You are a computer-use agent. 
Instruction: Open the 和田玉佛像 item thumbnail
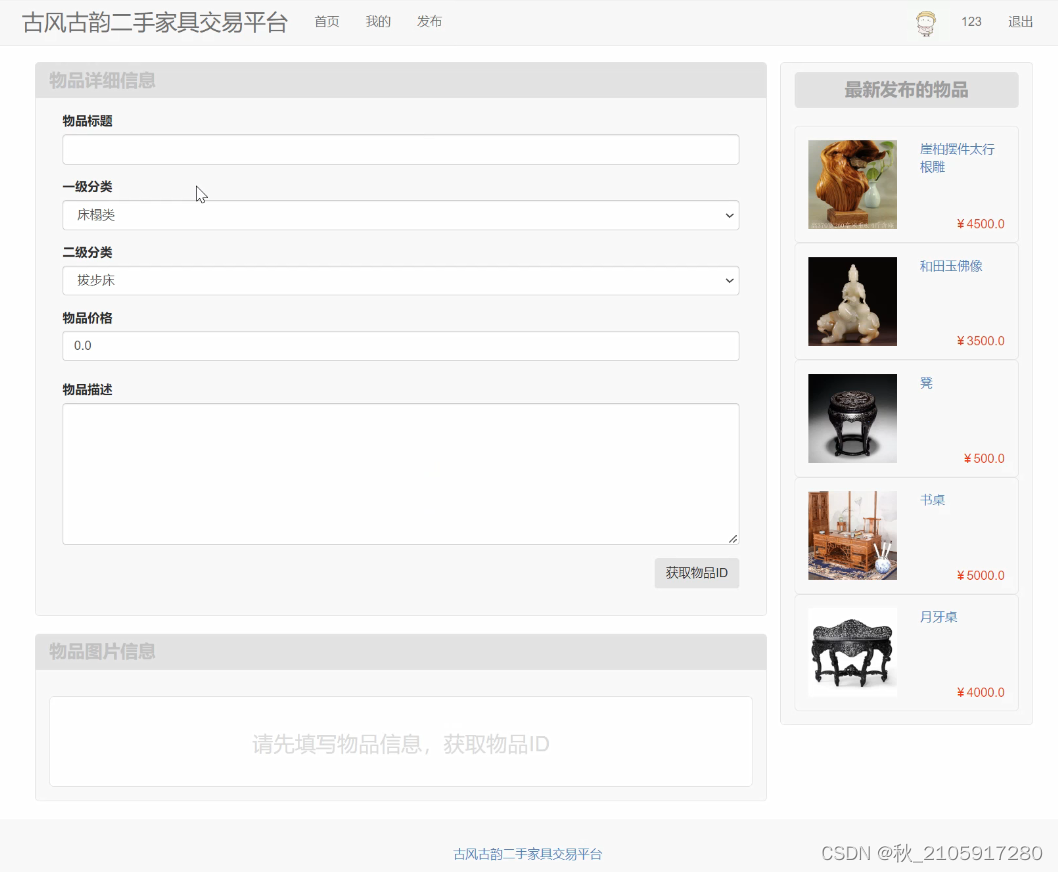(x=852, y=301)
